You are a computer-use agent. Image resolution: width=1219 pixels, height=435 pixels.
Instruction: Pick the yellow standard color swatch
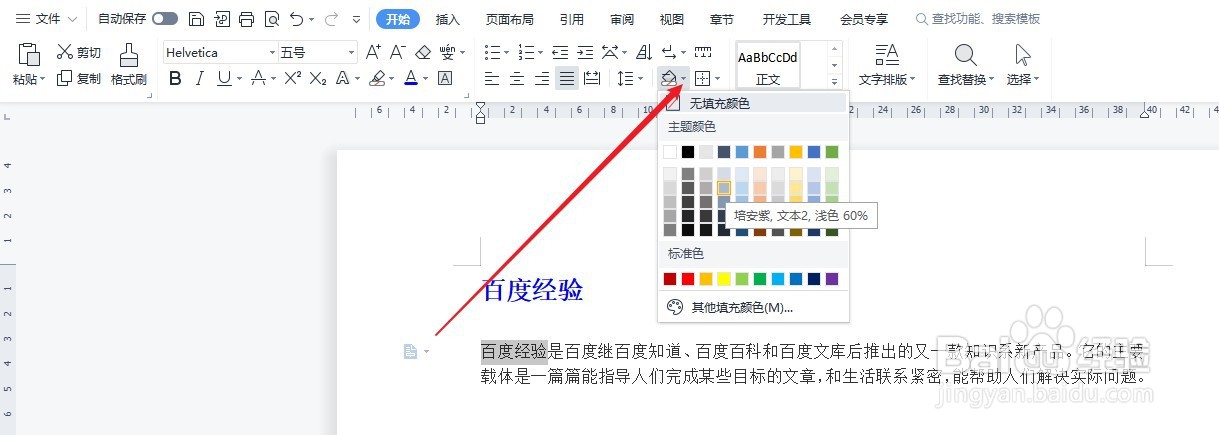pos(724,279)
